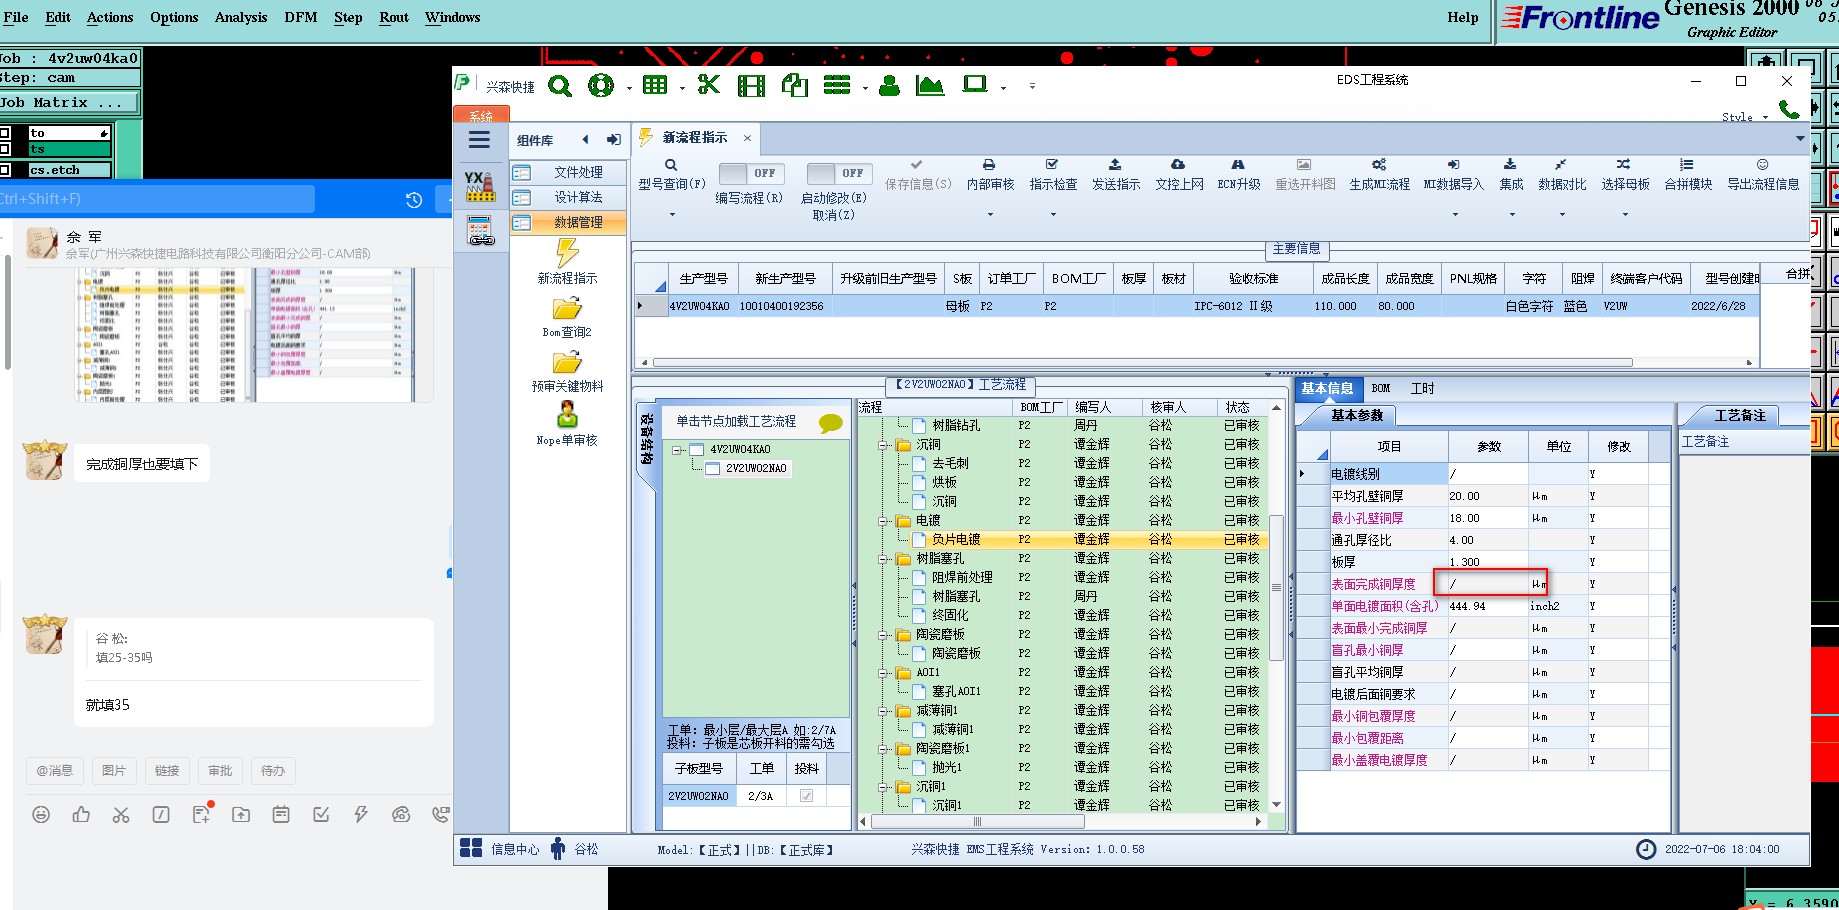Open the green lifebuoy help icon
1839x910 pixels.
[601, 86]
